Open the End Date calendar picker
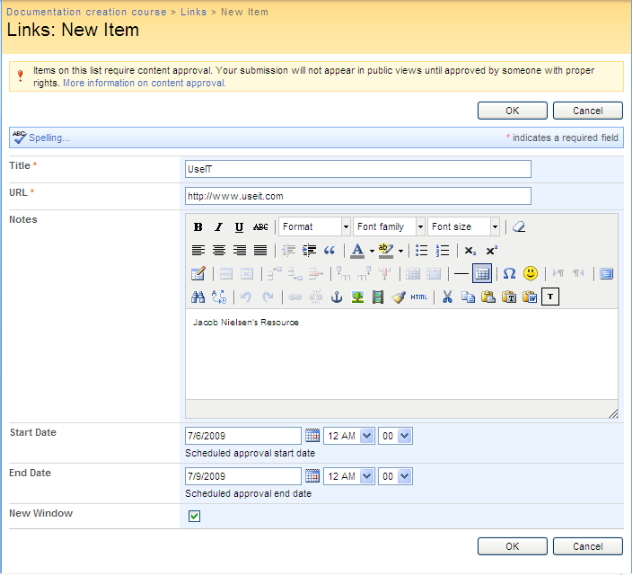 312,476
